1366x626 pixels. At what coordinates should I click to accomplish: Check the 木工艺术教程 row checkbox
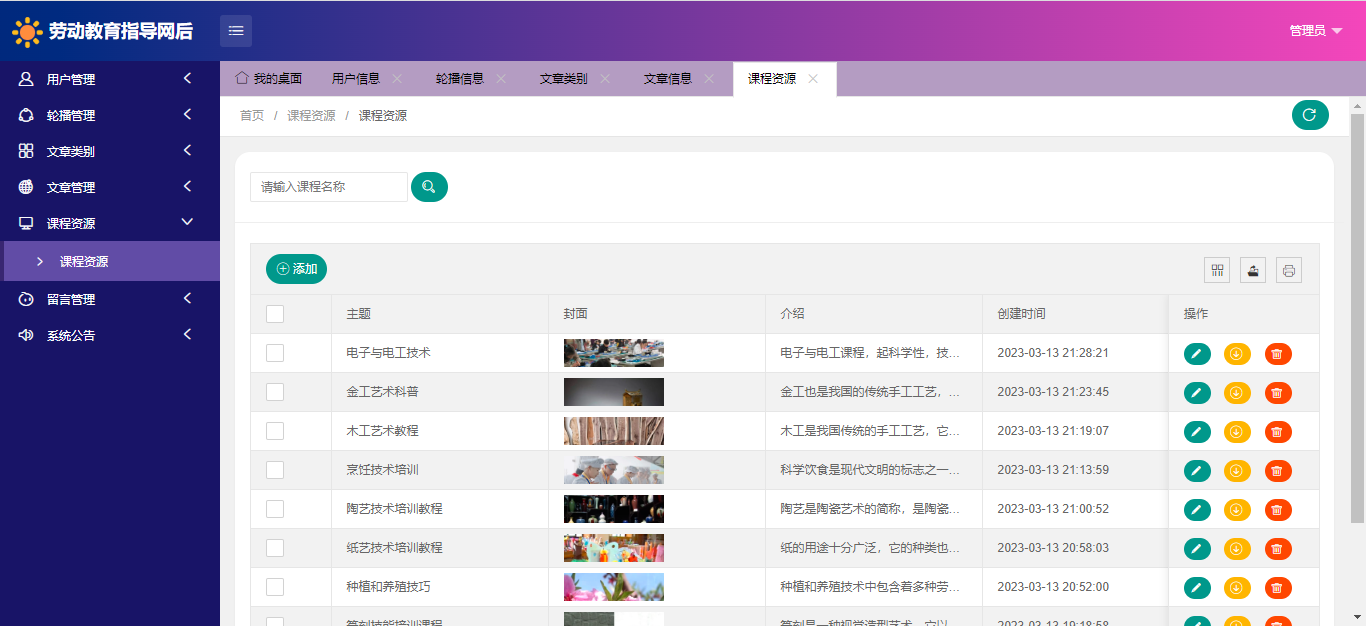(275, 431)
